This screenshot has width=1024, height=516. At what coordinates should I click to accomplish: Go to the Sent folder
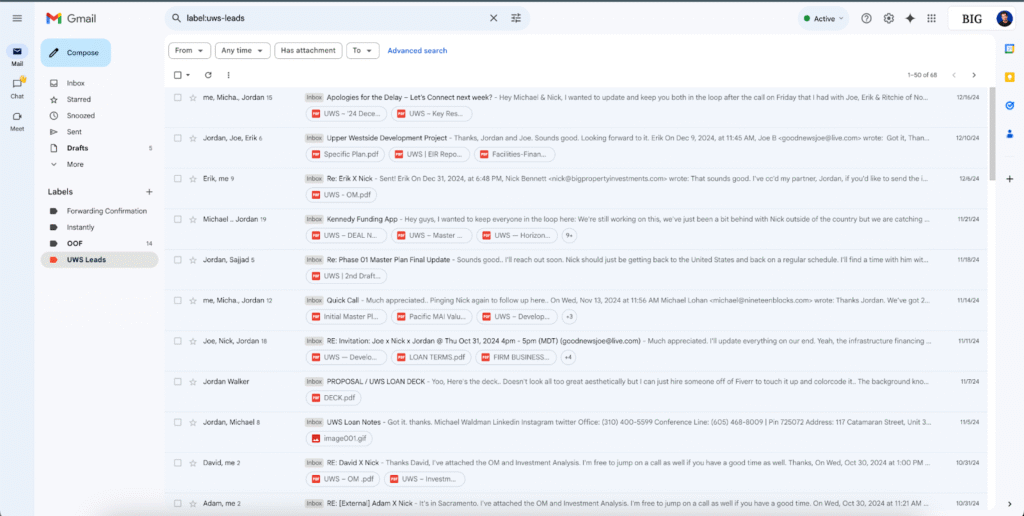[x=74, y=131]
